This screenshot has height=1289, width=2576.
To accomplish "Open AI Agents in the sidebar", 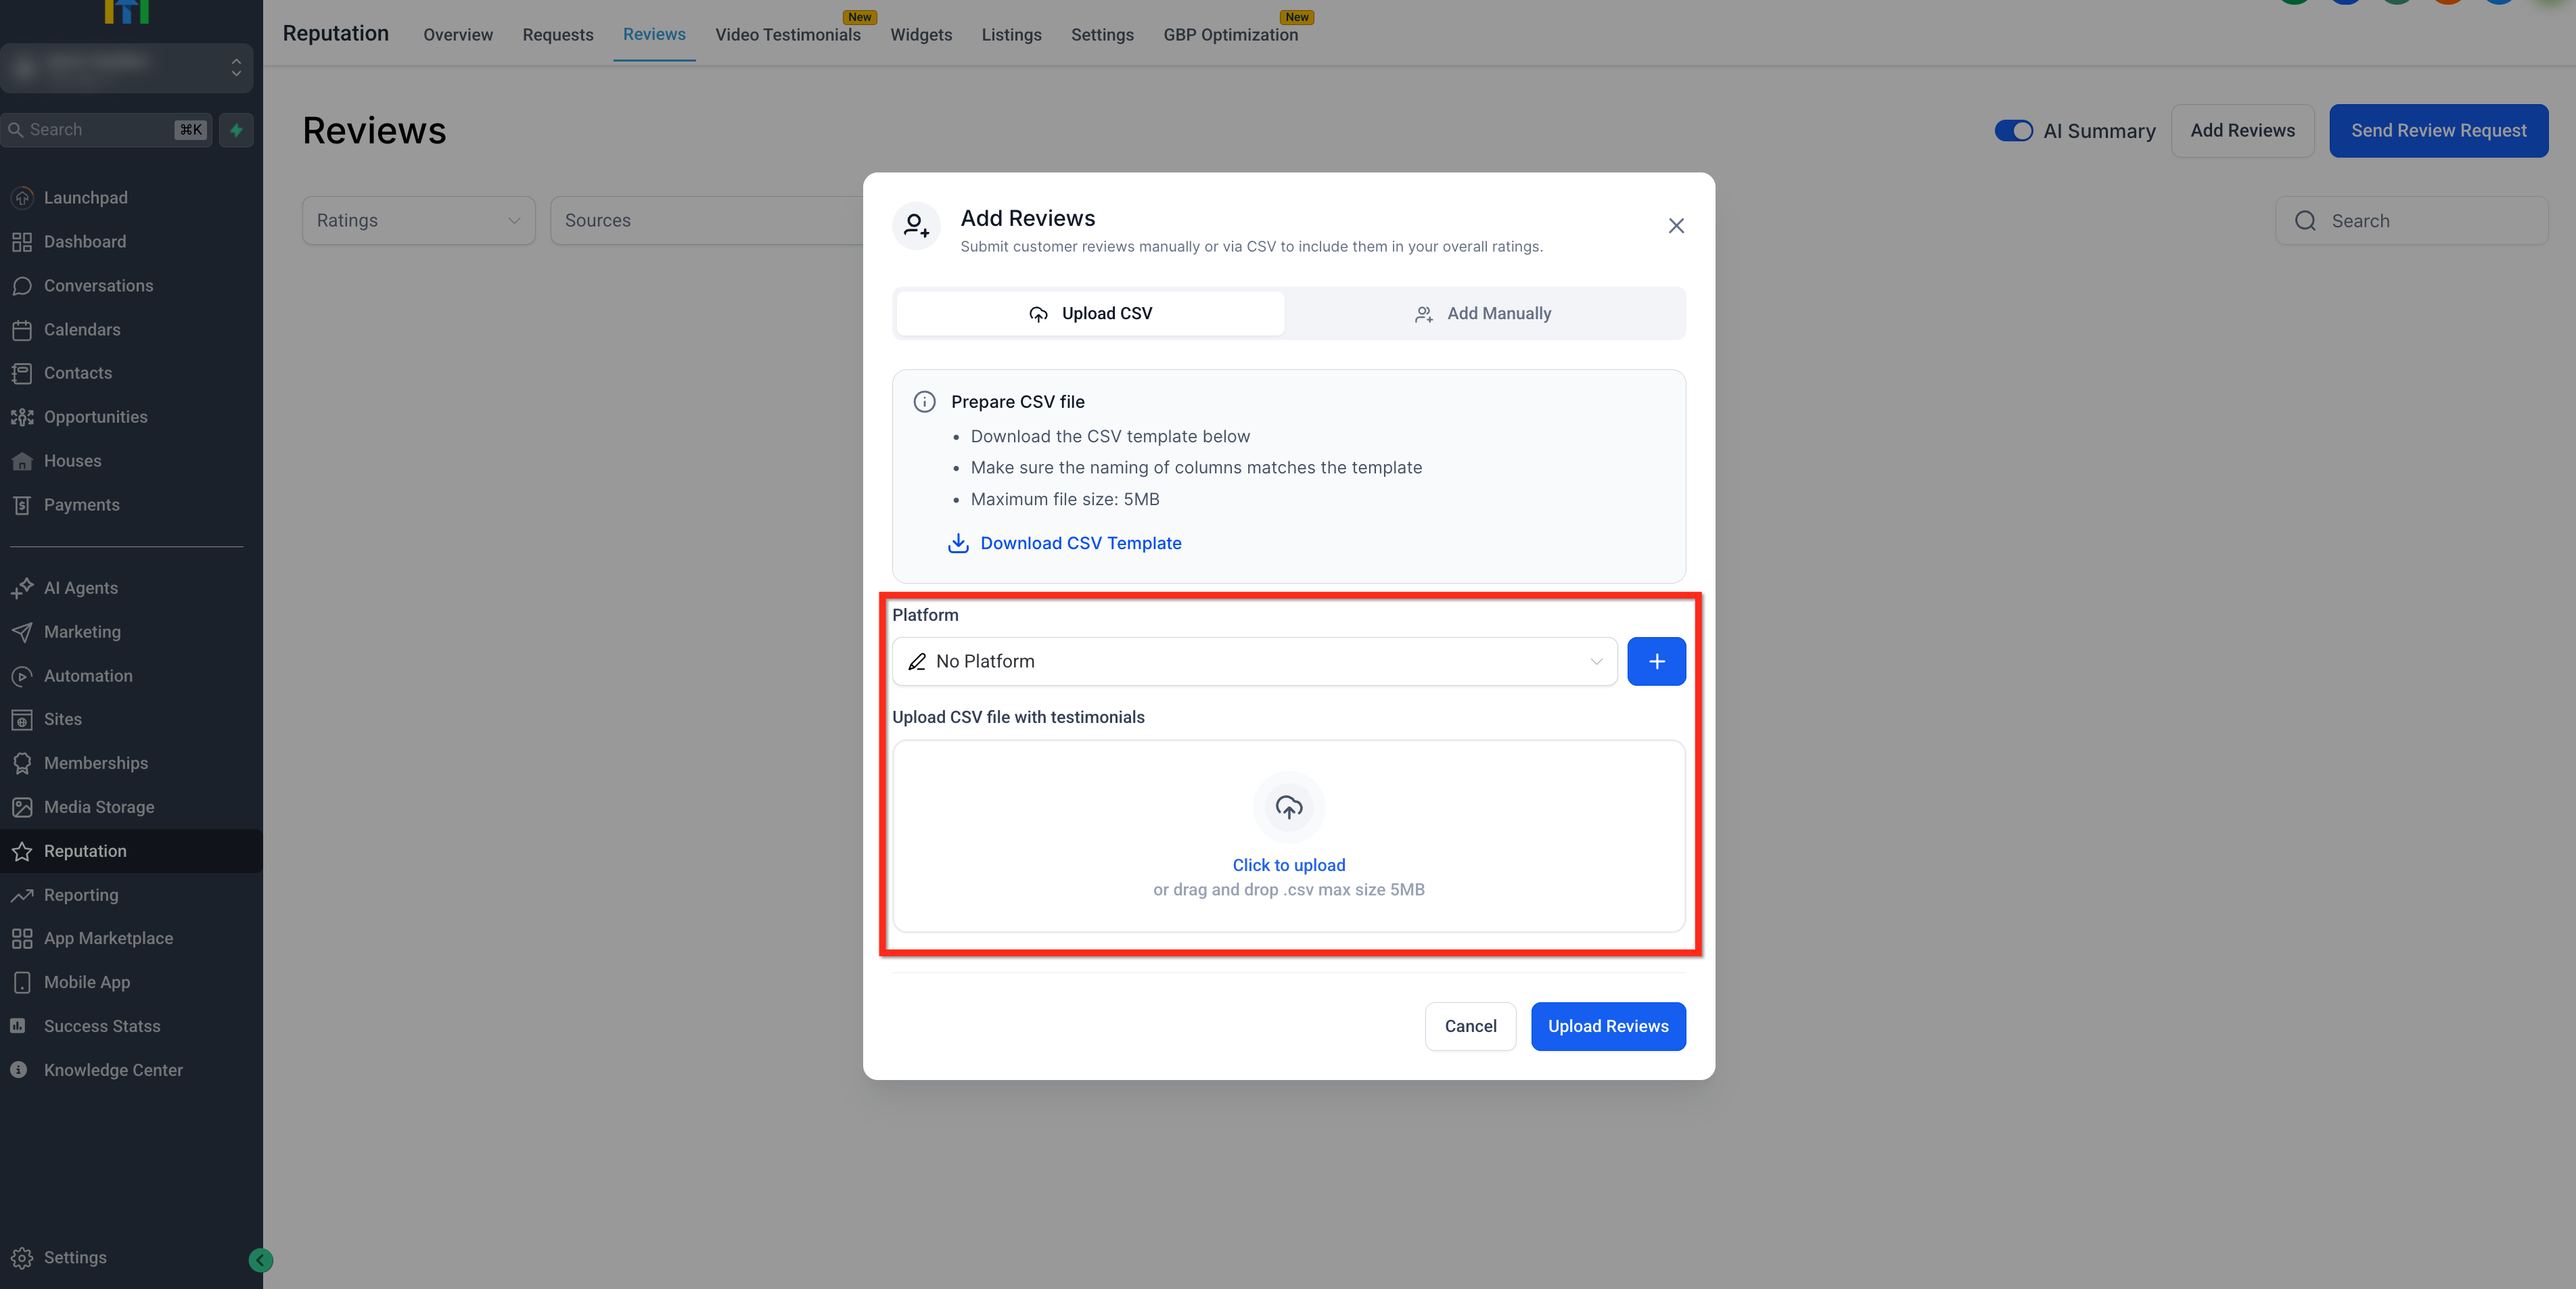I will (80, 588).
